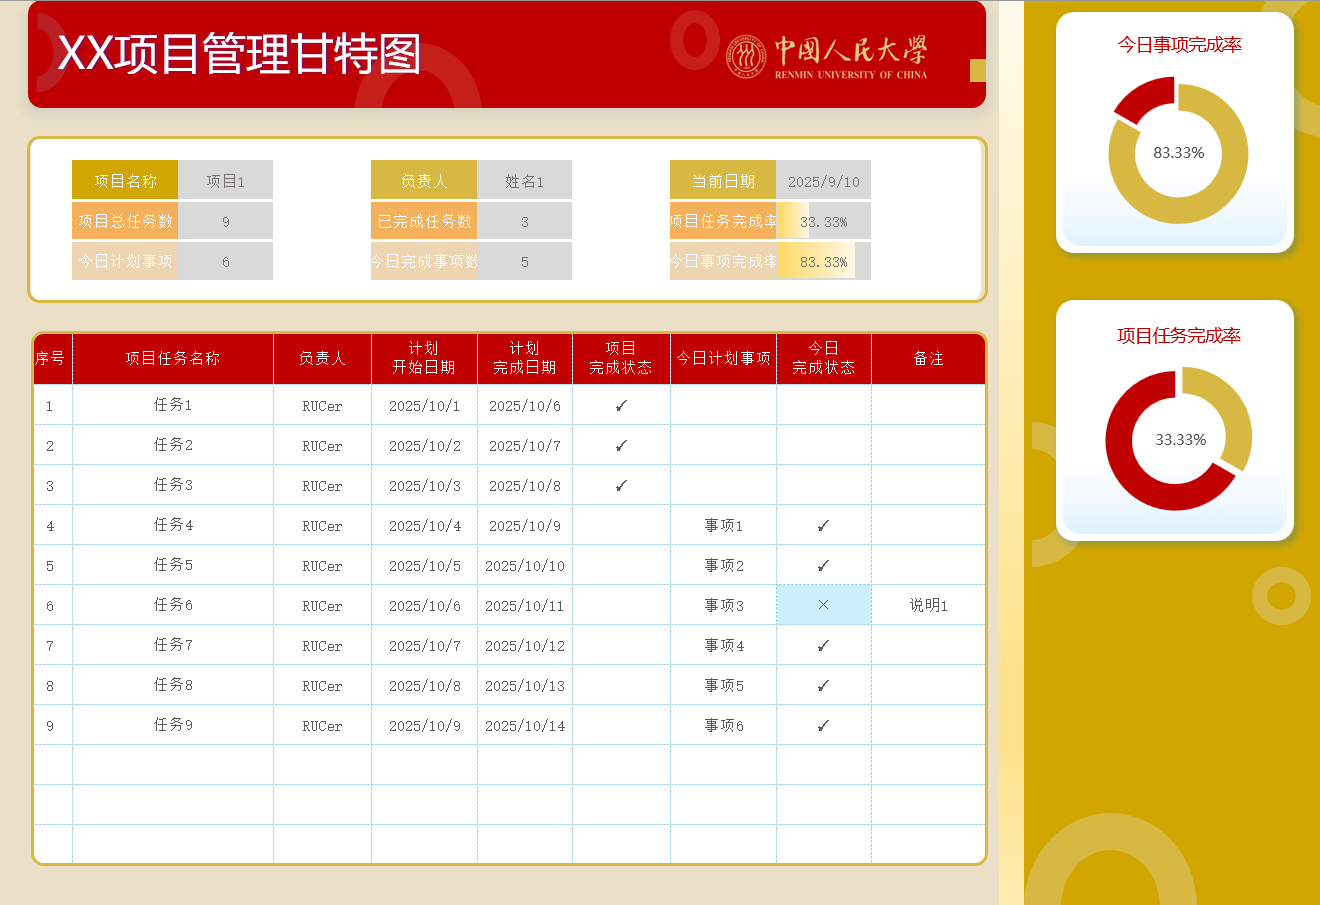The image size is (1320, 905).
Task: Click the 项目总任务数 value 9
Action: coord(225,221)
